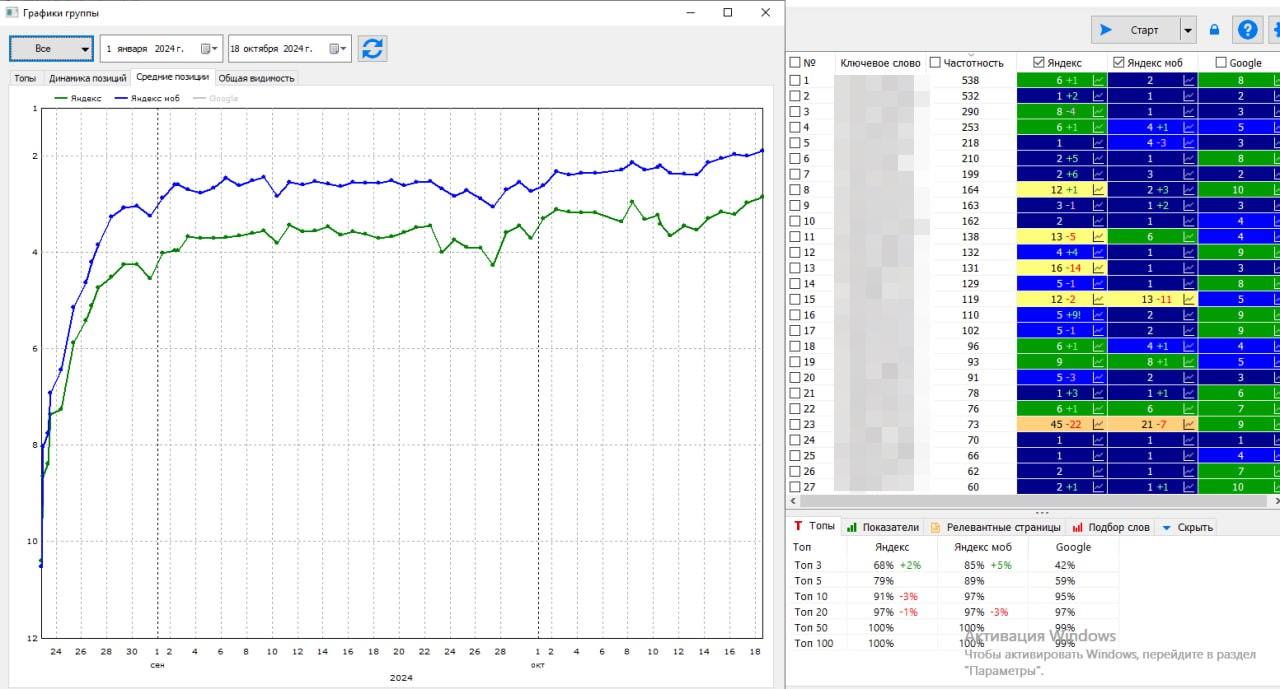Open the Яндекс моб chart icon in row 15
This screenshot has width=1280, height=689.
point(1189,299)
